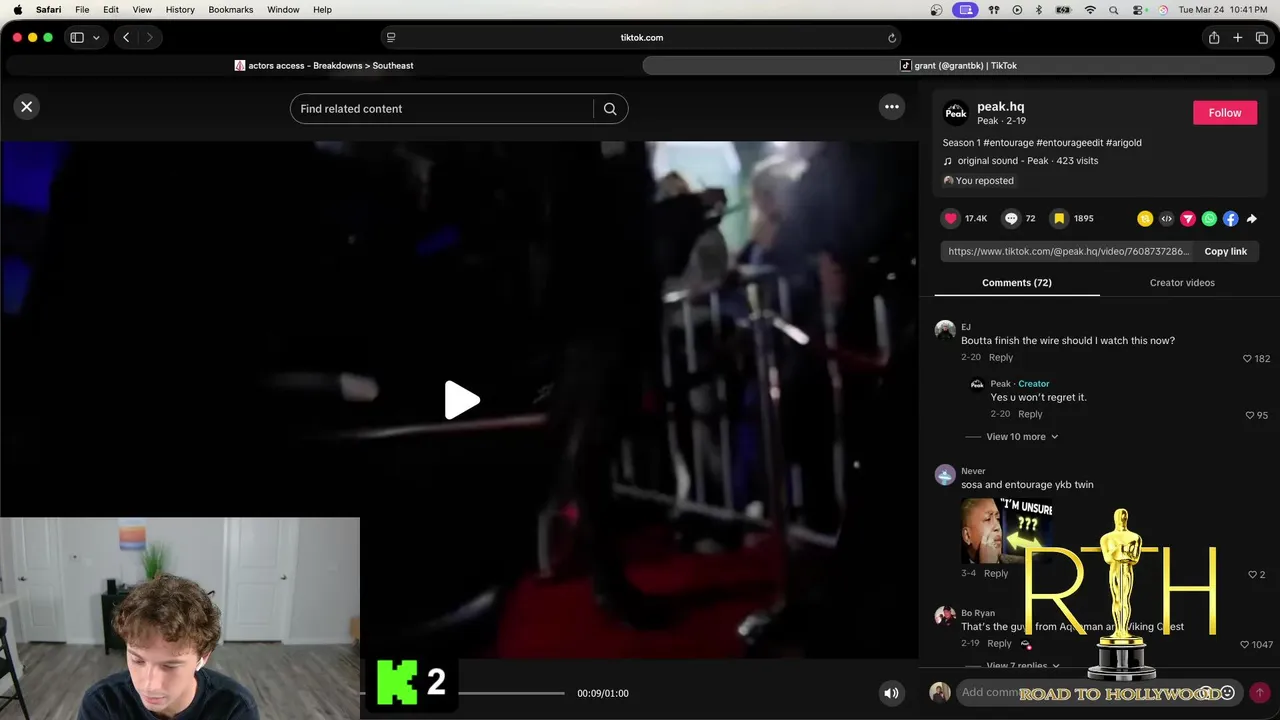
Task: Open the #arigold hashtag
Action: click(x=1124, y=143)
